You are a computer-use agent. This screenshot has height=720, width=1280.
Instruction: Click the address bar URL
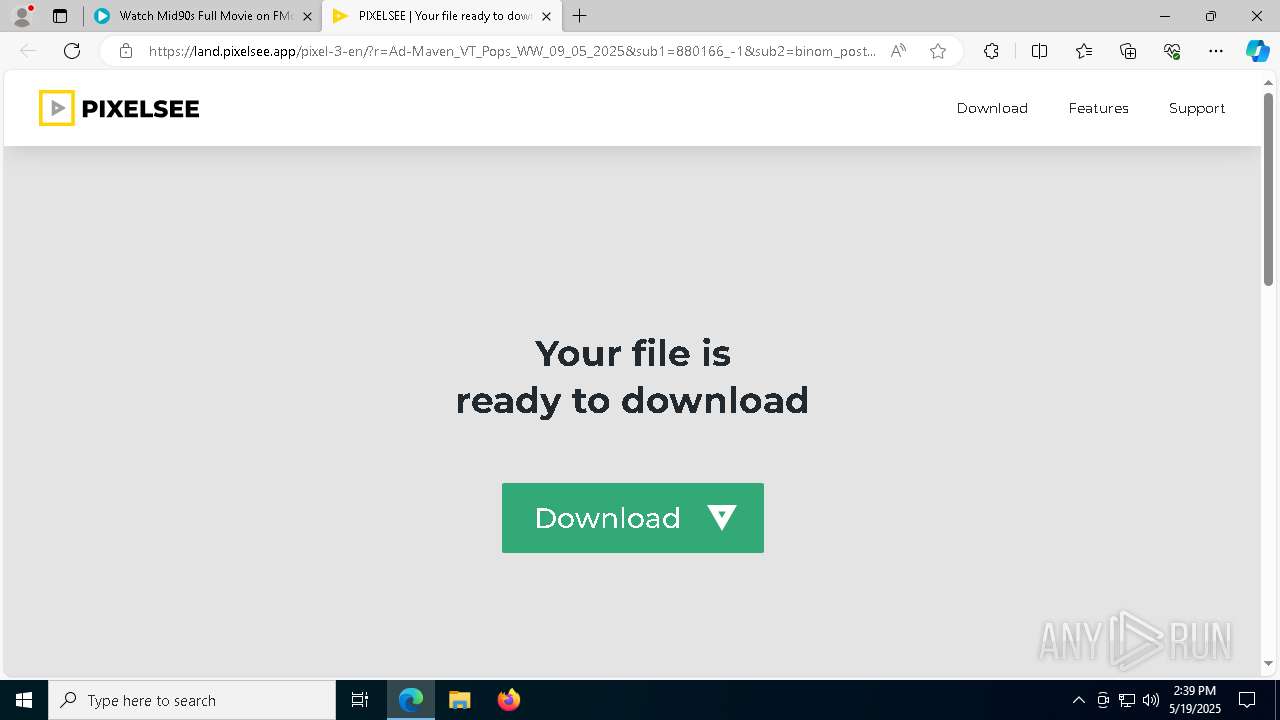coord(512,51)
